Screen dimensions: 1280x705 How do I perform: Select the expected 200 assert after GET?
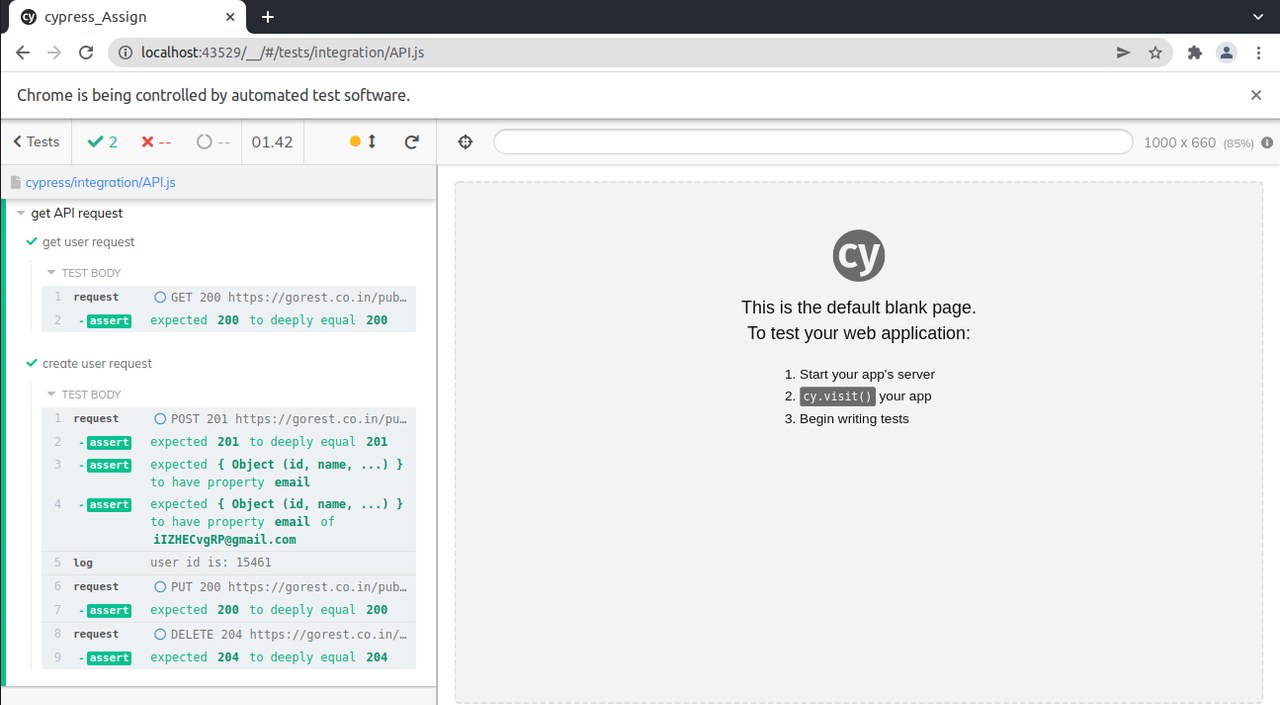(228, 320)
